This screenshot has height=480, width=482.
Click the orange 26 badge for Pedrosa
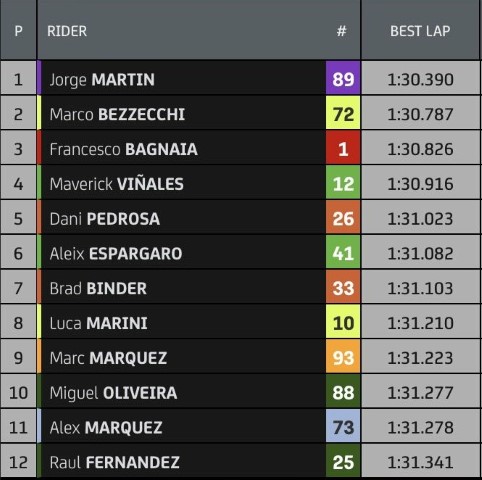(x=343, y=217)
